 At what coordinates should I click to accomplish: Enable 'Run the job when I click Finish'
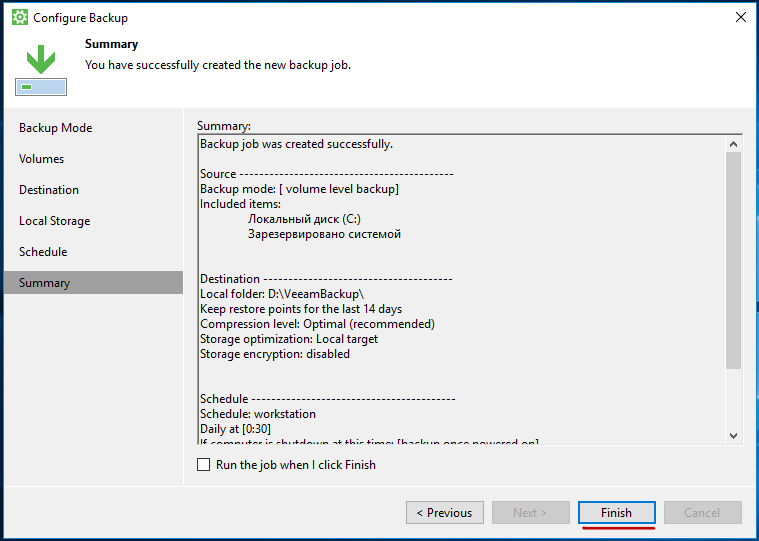pyautogui.click(x=204, y=465)
